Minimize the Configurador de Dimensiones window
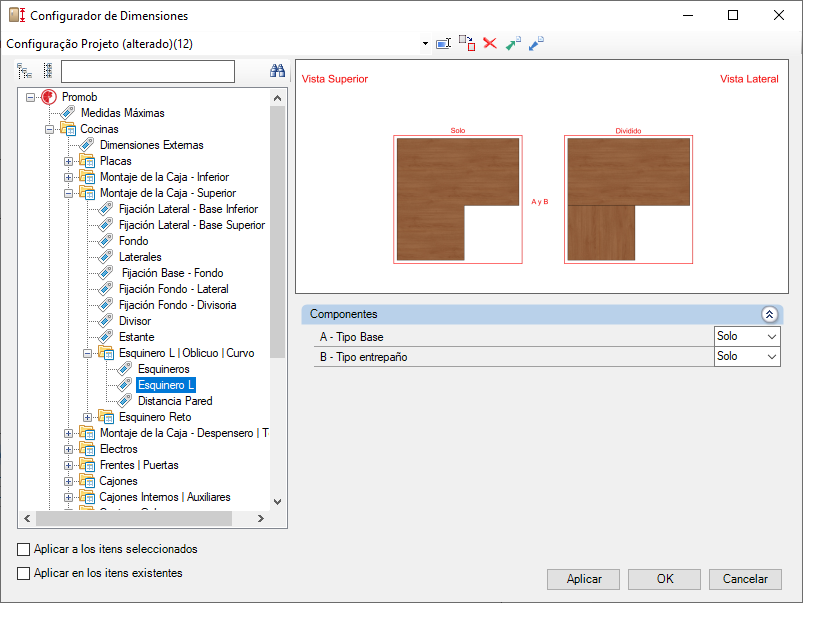 point(688,15)
